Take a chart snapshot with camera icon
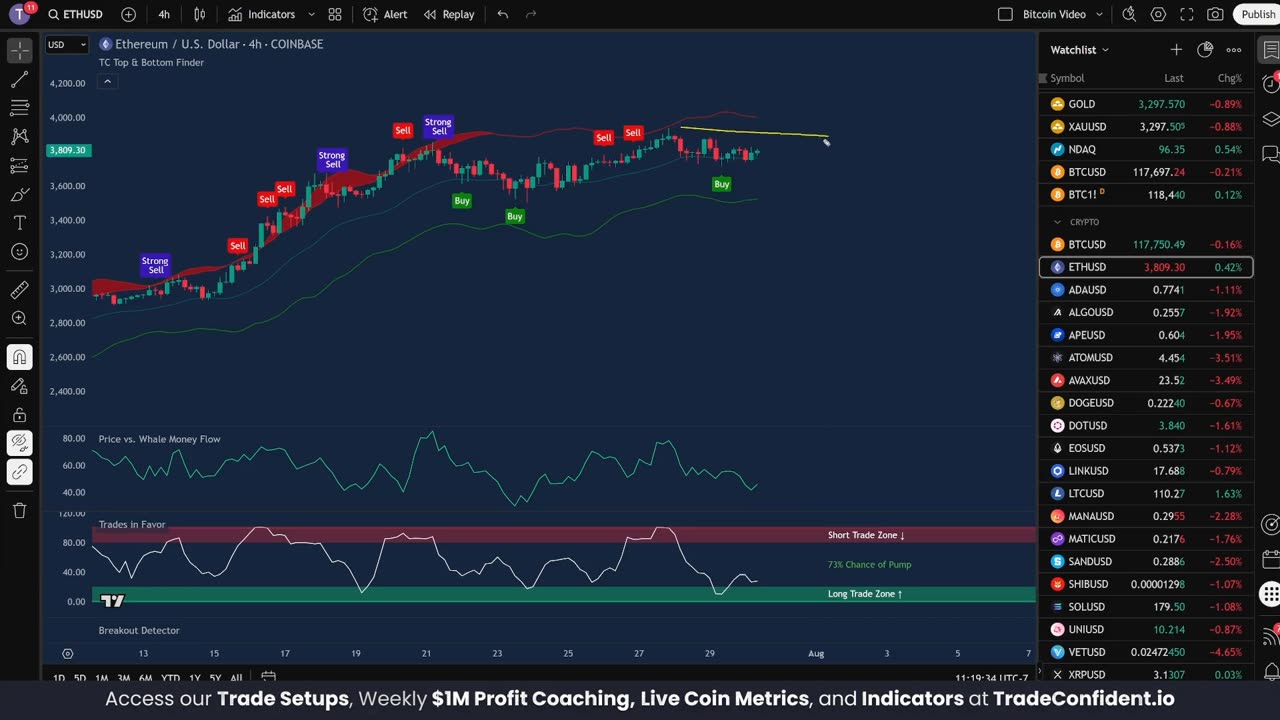This screenshot has height=720, width=1280. [x=1215, y=15]
